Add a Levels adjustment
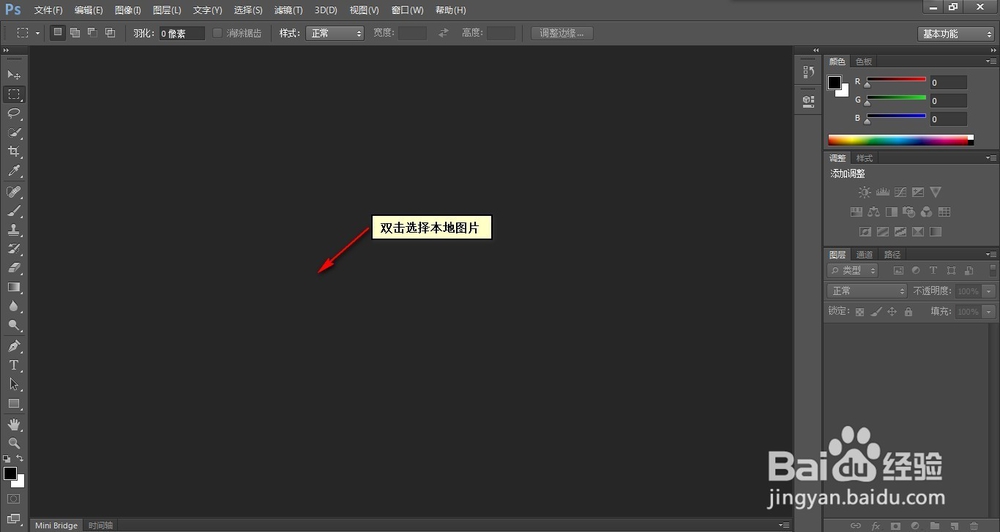 [883, 192]
